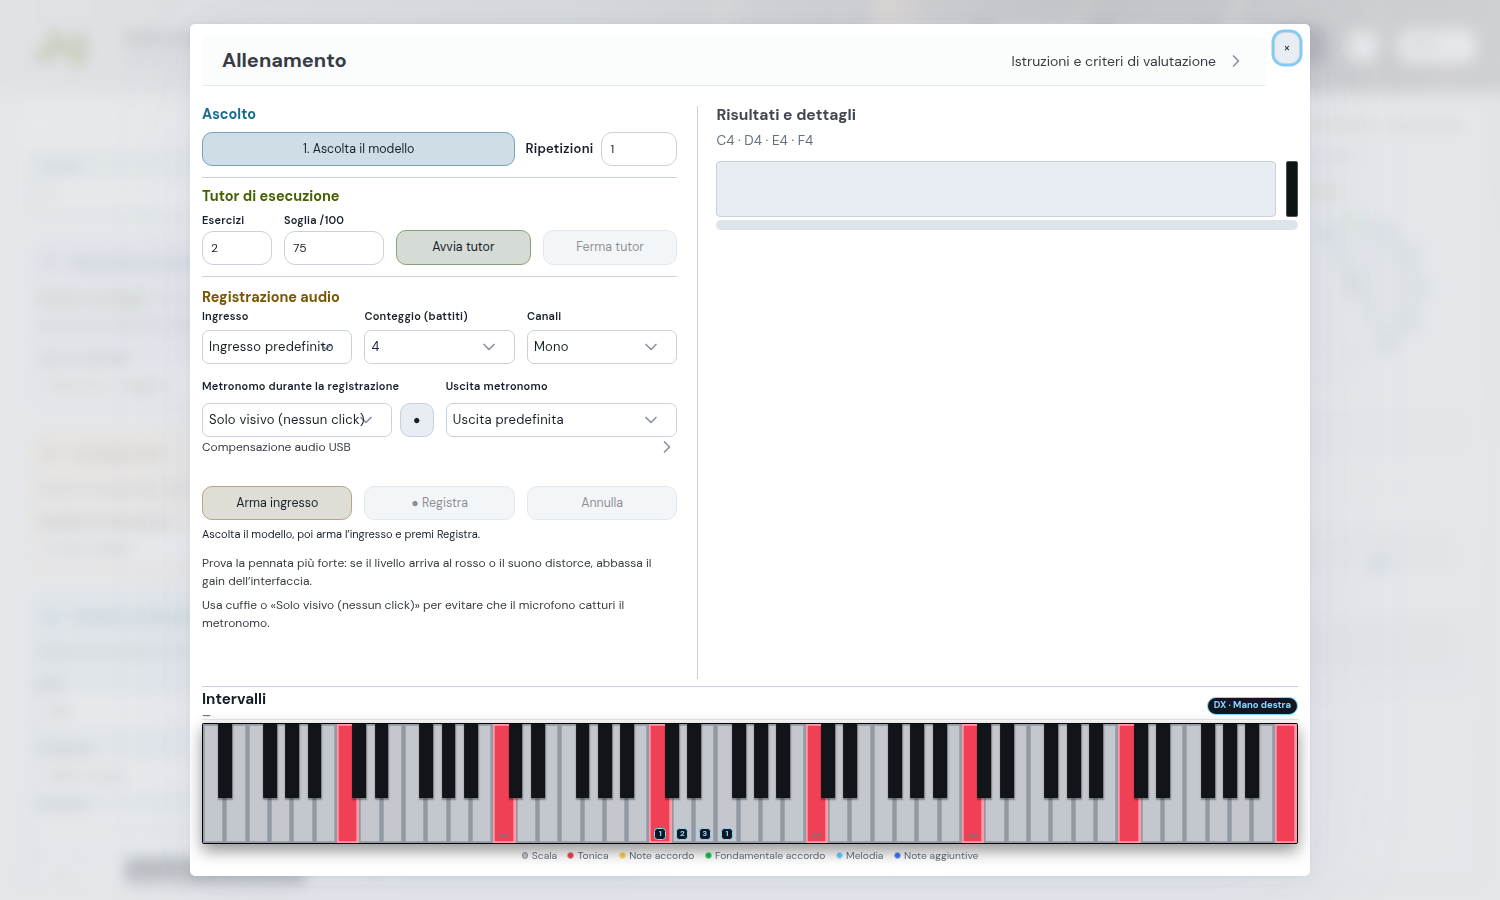Click the Note aggiuntive legend entry

click(936, 856)
